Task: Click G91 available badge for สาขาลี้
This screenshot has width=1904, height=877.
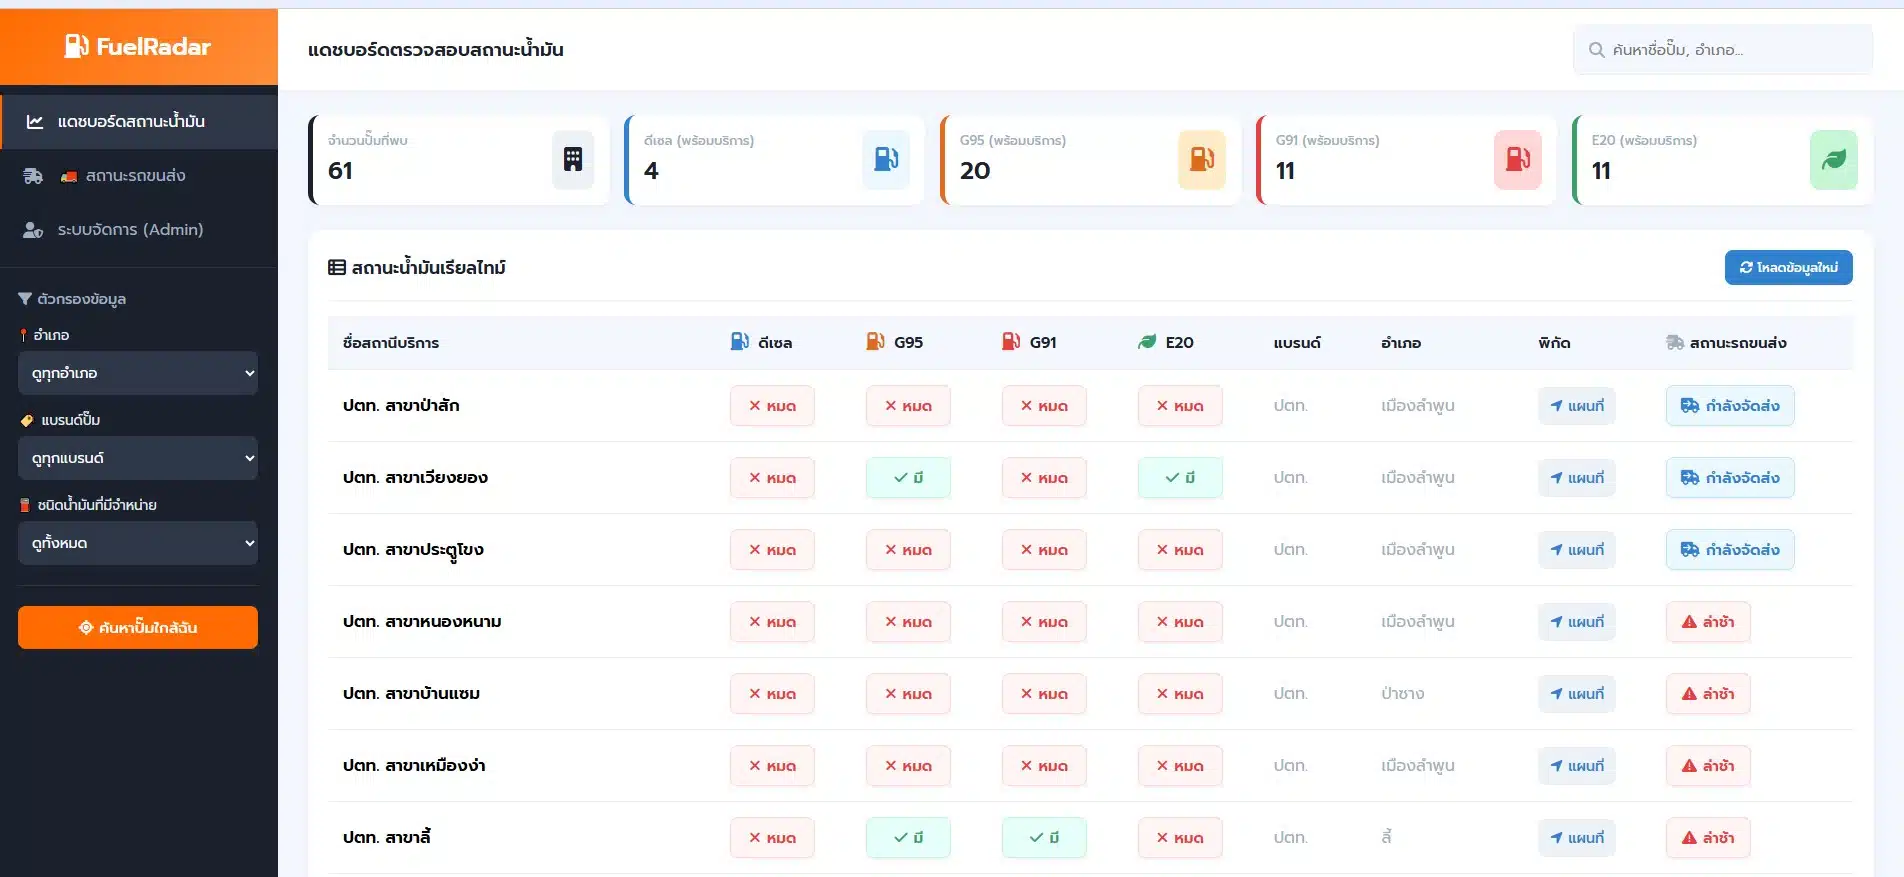Action: click(1044, 838)
